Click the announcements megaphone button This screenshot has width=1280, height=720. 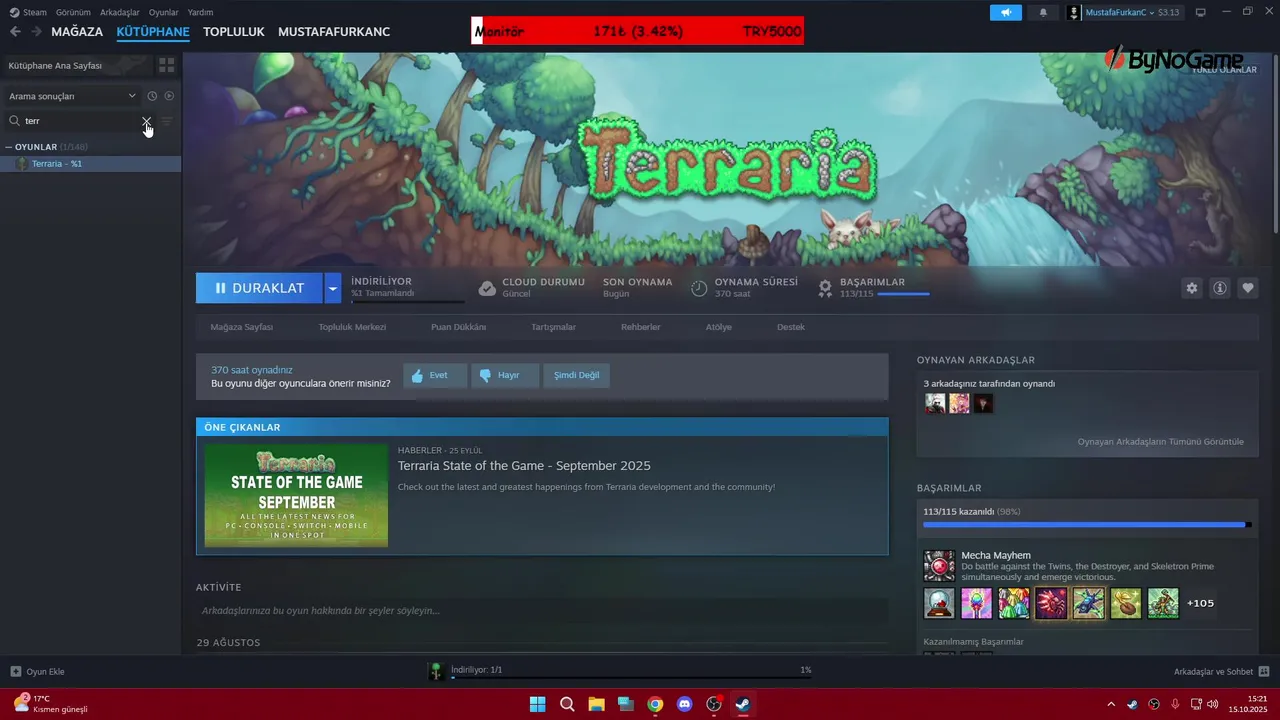(x=1006, y=12)
